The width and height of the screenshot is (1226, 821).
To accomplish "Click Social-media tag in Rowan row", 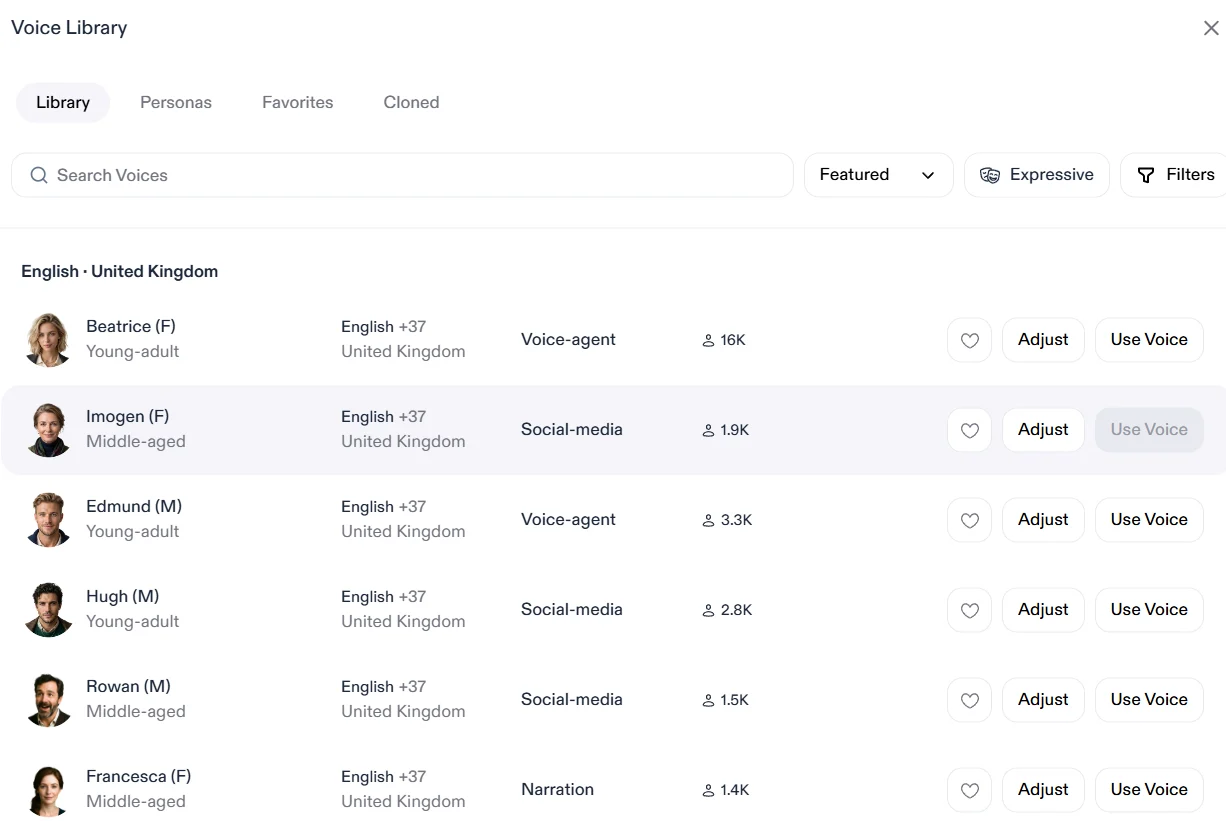I will [572, 700].
